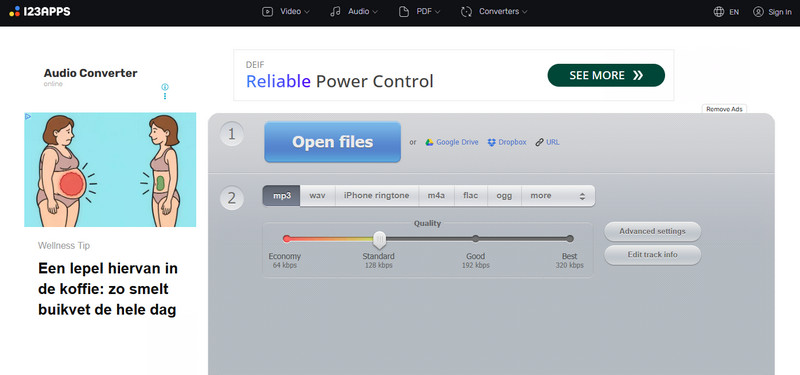Click the PDF document icon

(404, 12)
